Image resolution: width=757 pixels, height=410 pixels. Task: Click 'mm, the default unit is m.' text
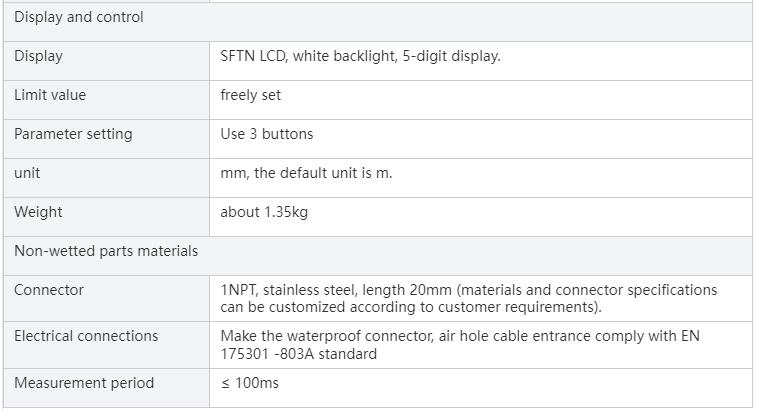(306, 173)
